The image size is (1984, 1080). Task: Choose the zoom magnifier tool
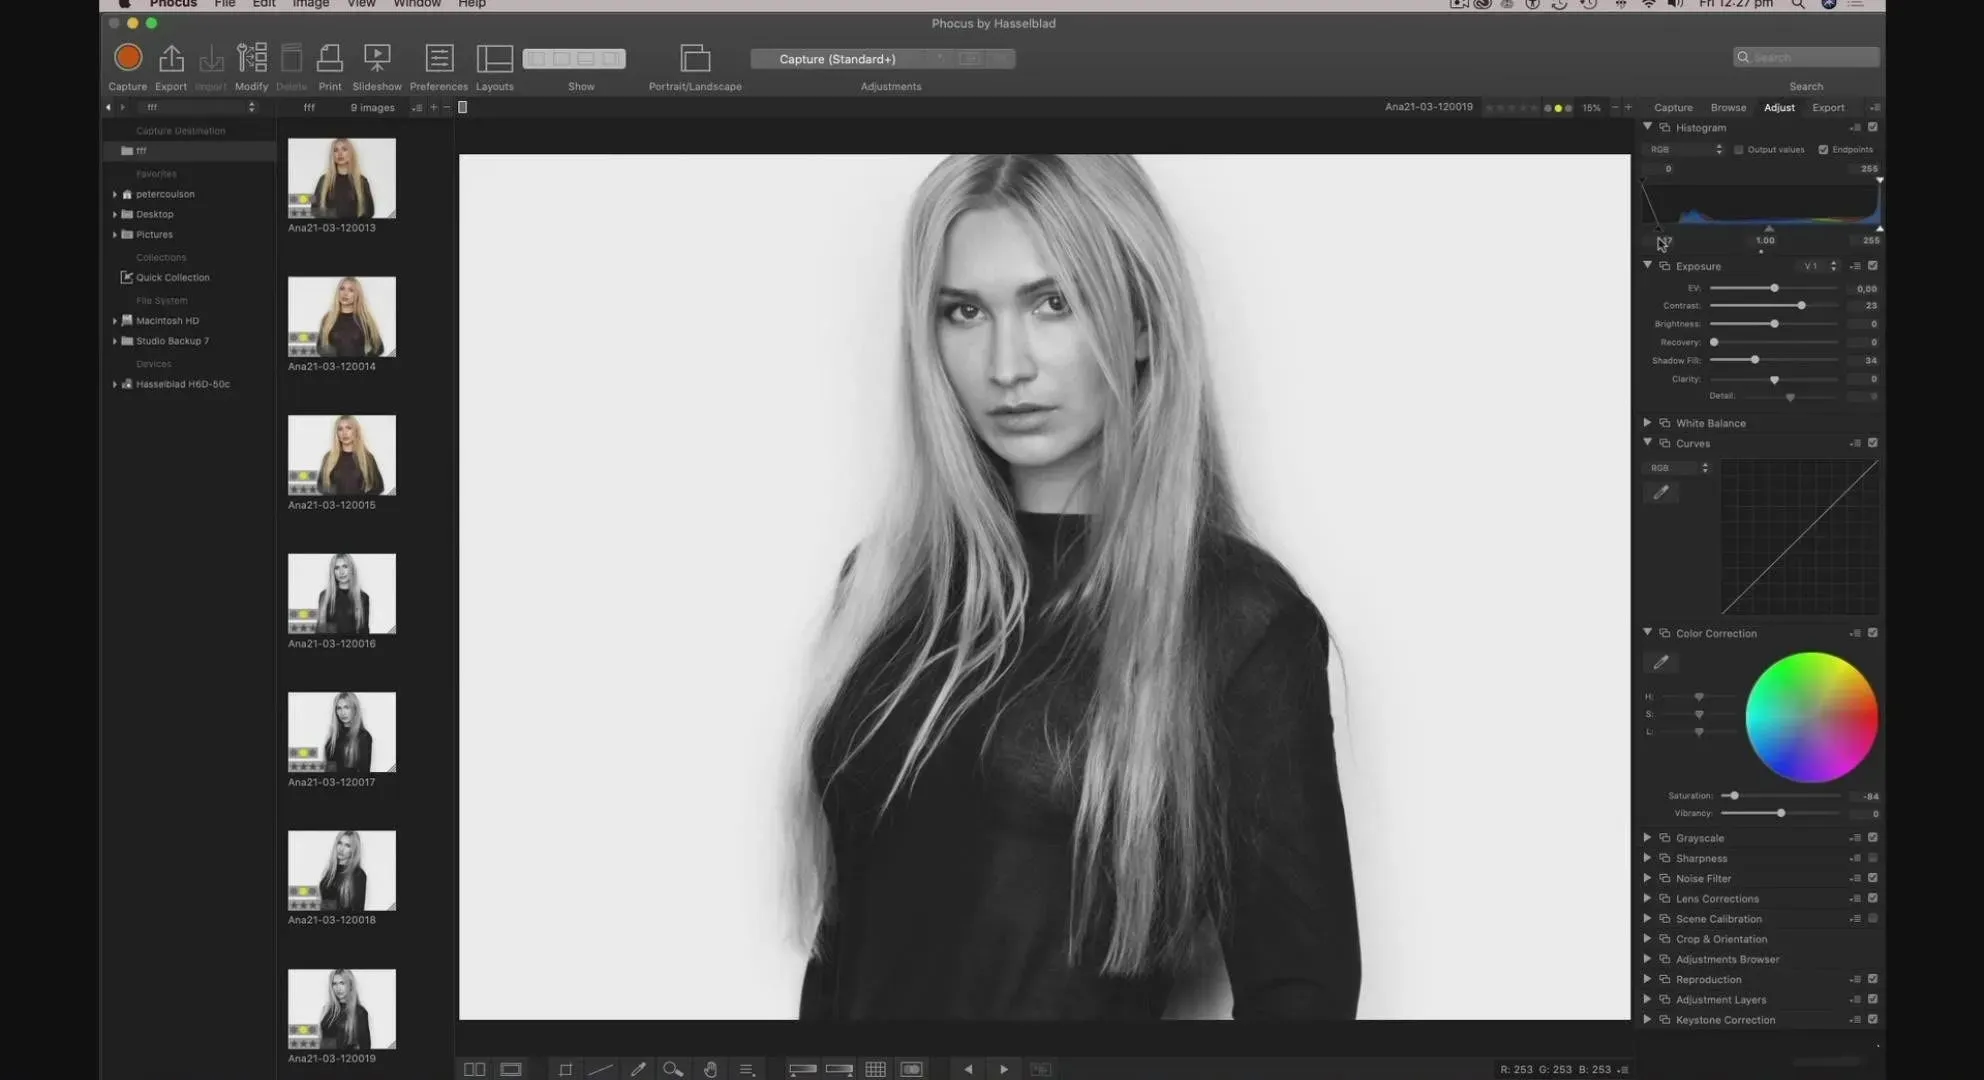[x=672, y=1069]
